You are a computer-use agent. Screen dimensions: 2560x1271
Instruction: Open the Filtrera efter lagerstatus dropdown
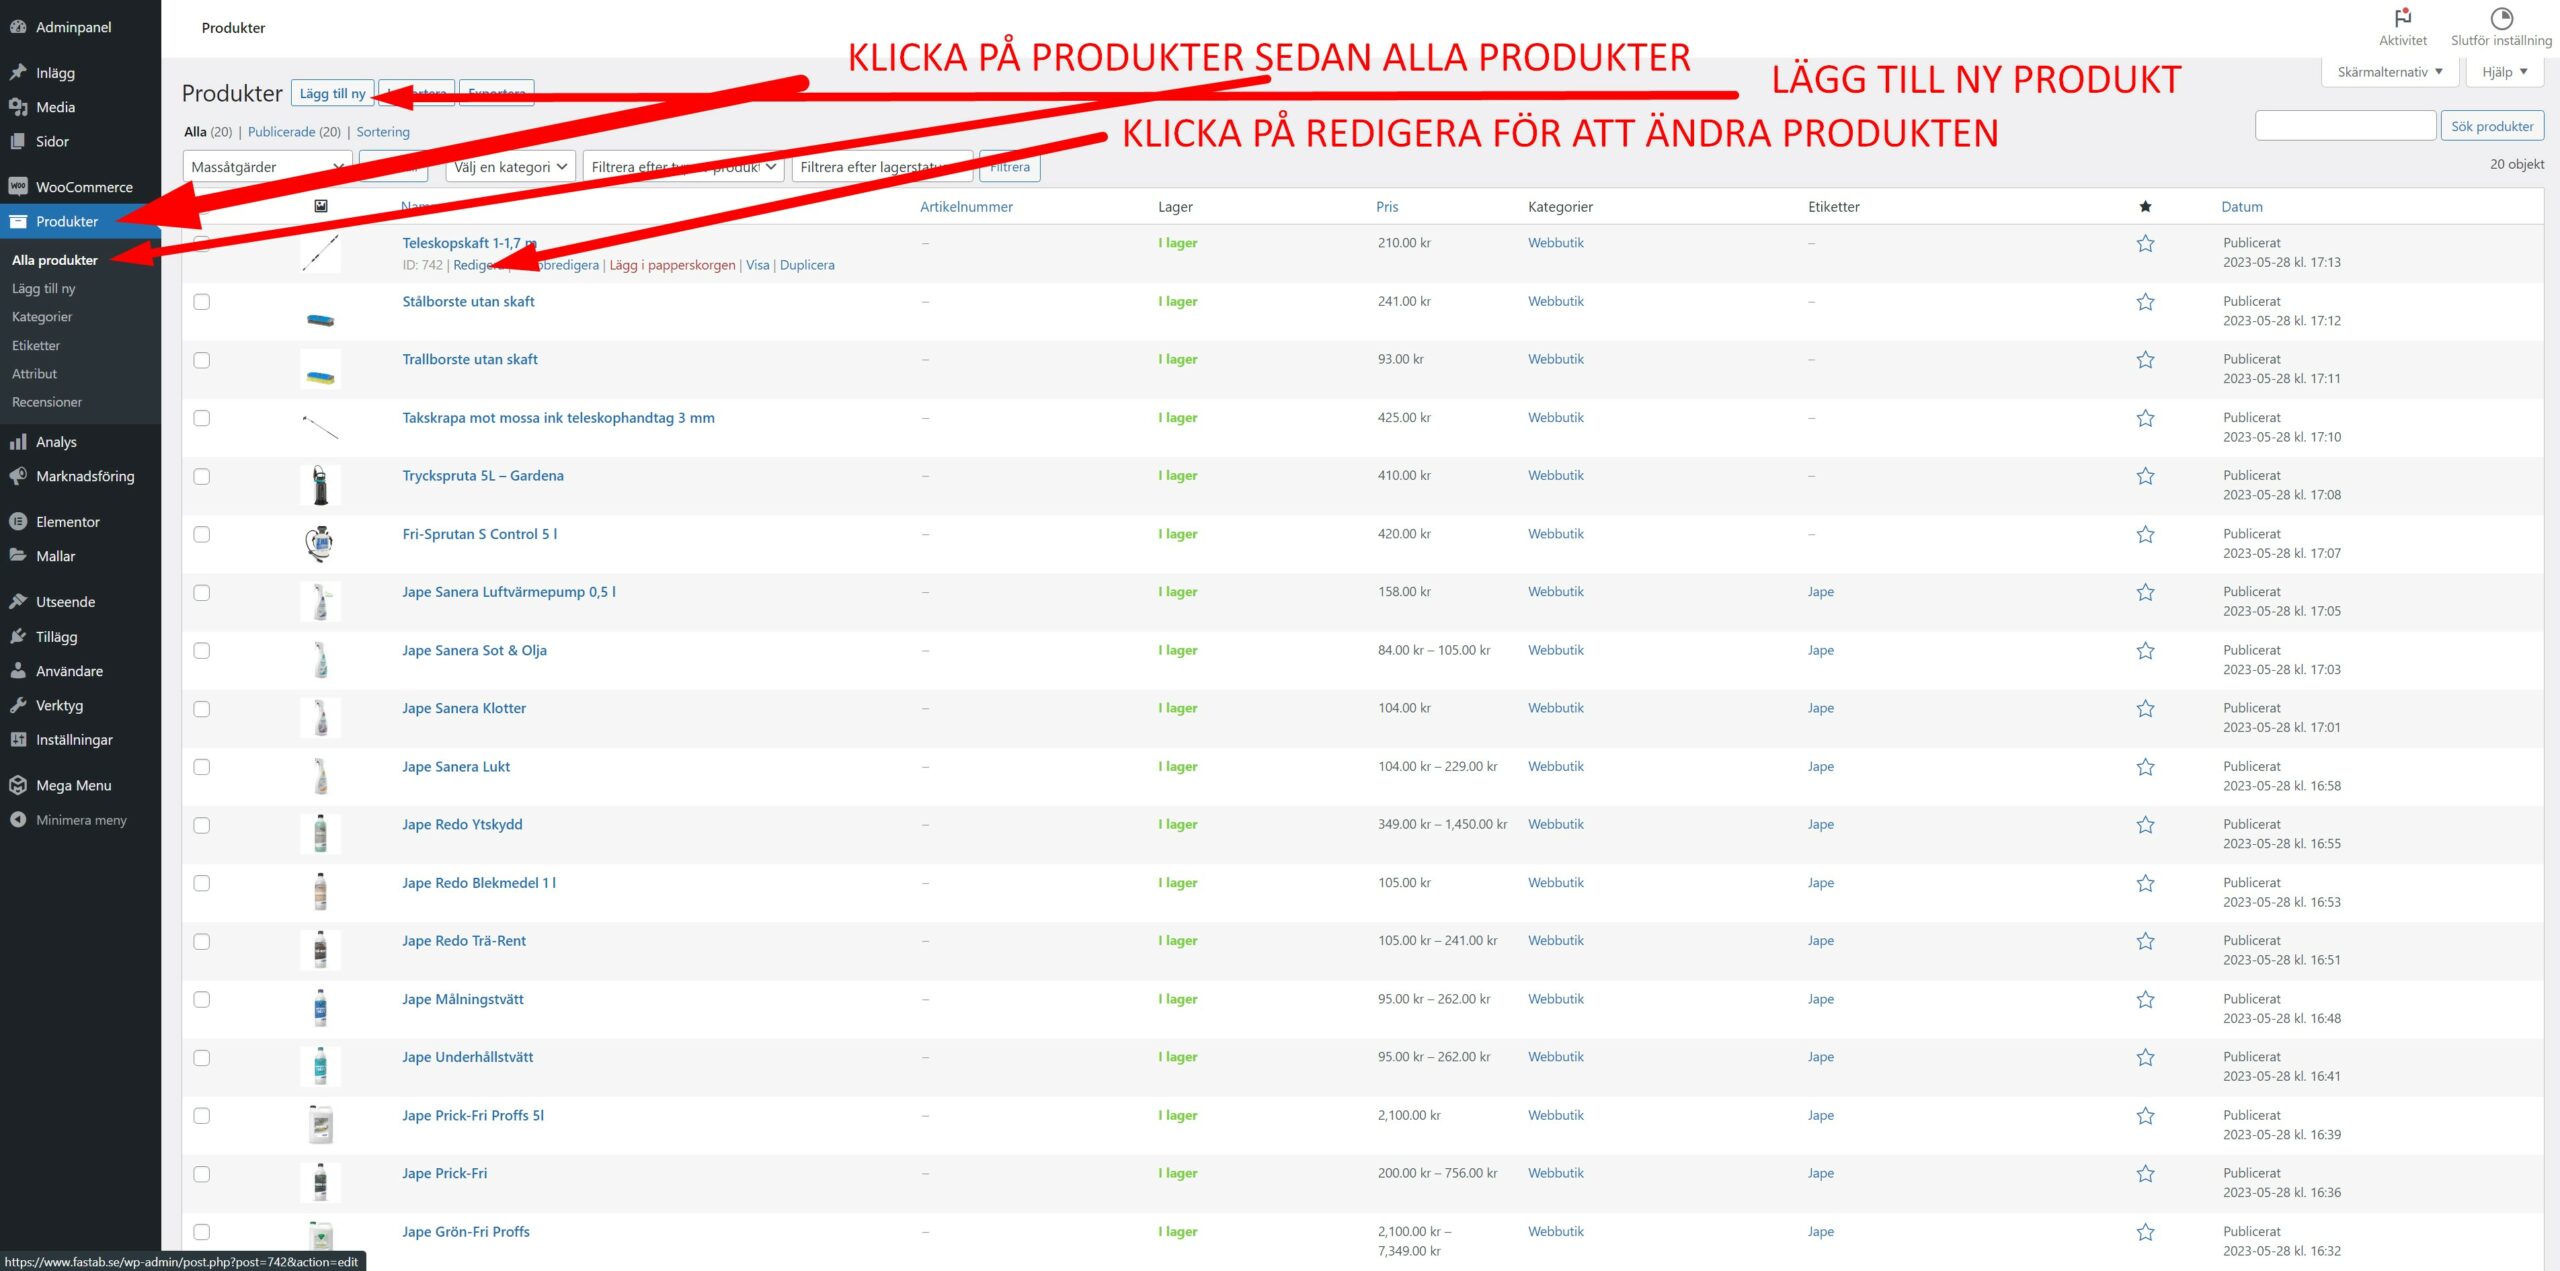tap(882, 167)
